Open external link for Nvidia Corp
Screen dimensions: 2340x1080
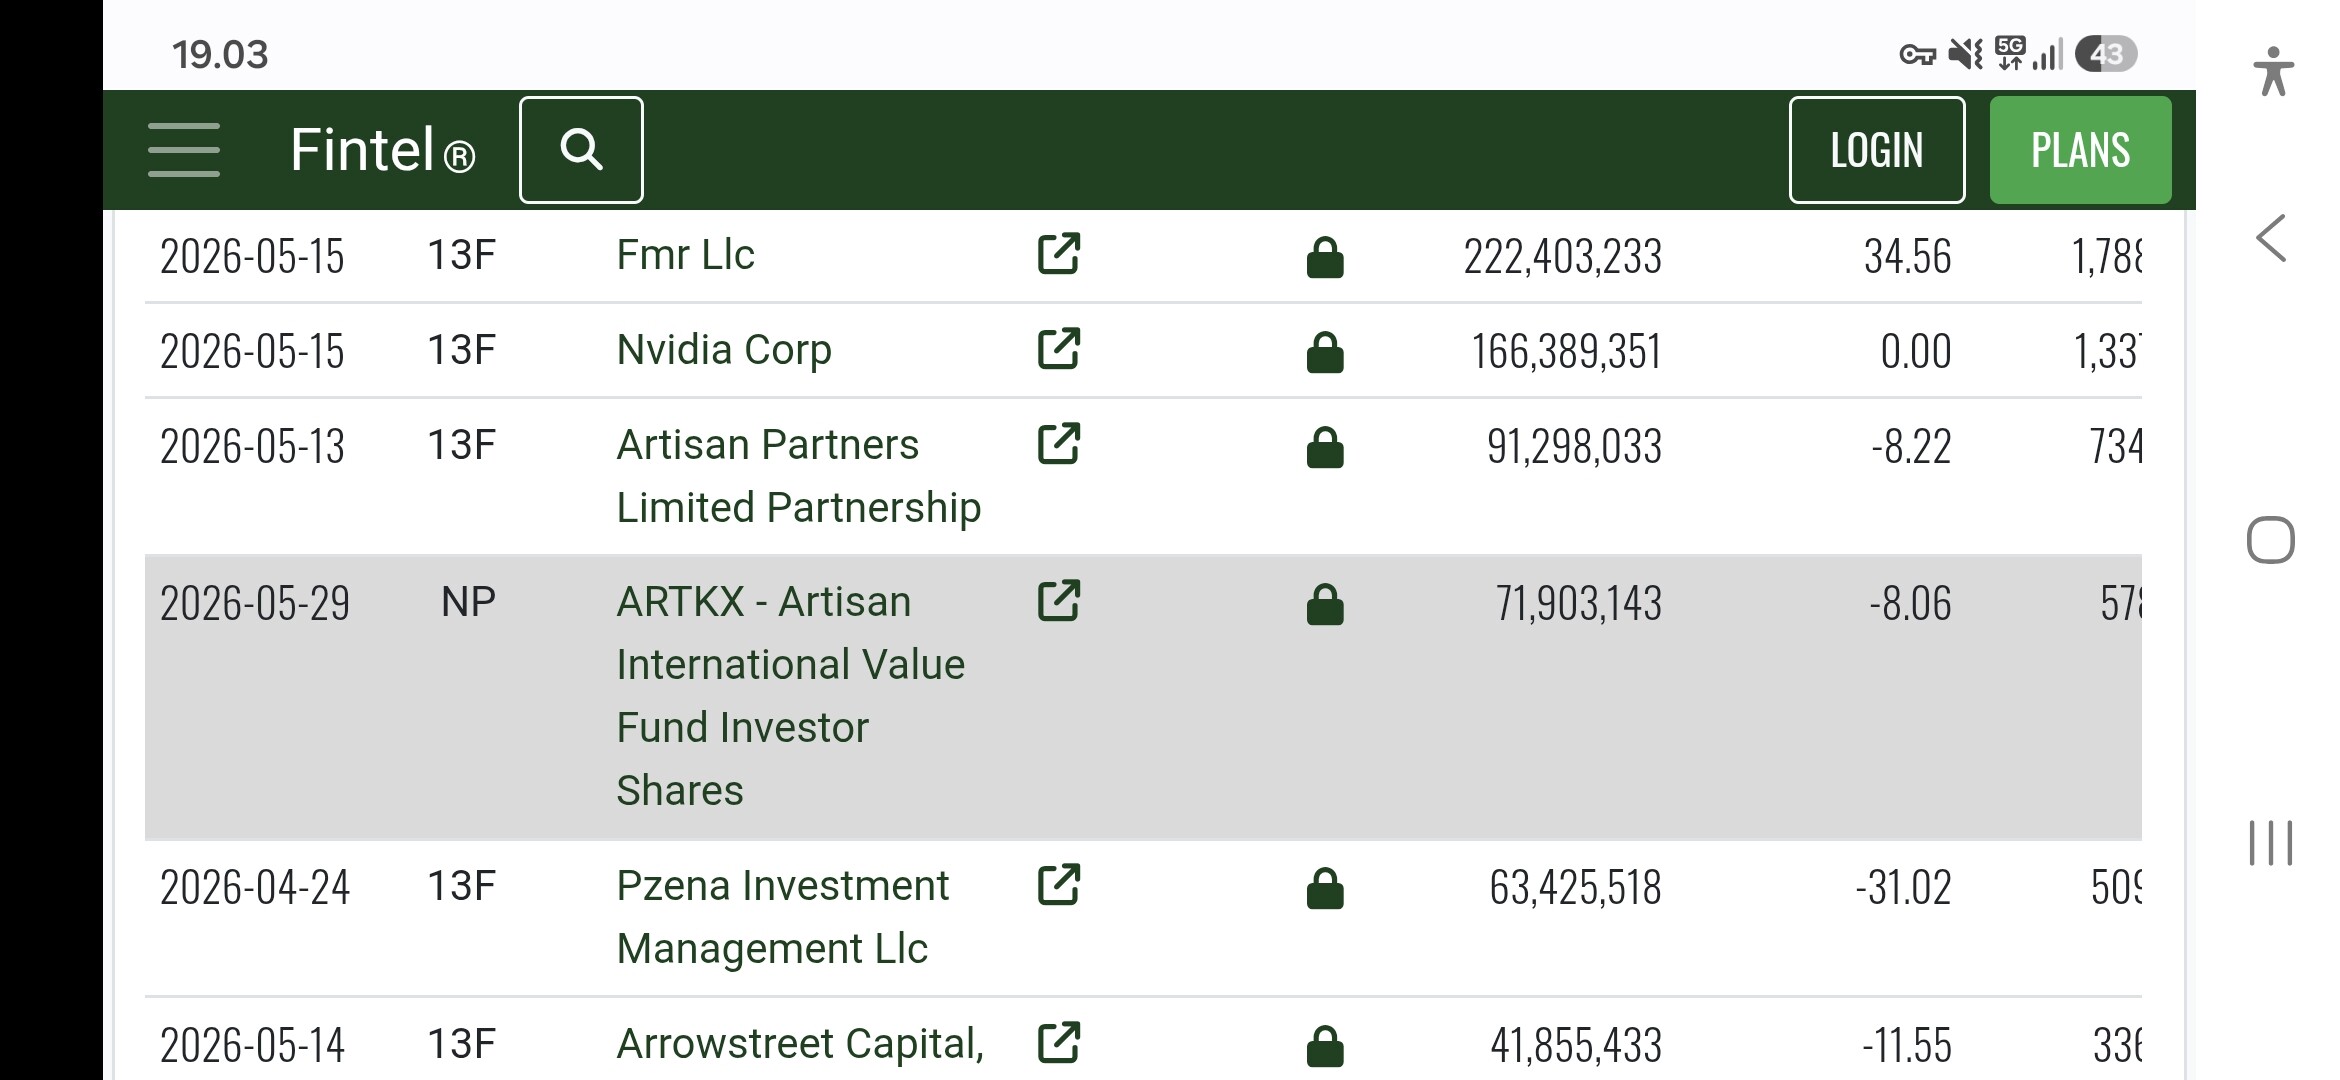pyautogui.click(x=1059, y=349)
